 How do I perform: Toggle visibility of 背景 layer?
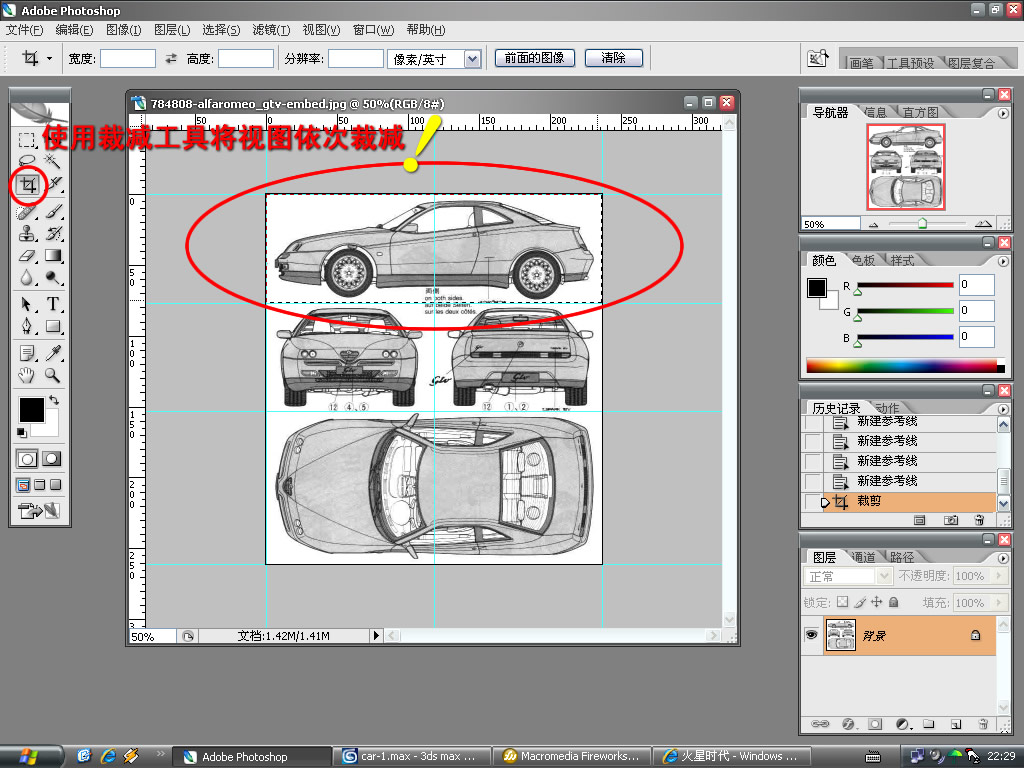812,635
